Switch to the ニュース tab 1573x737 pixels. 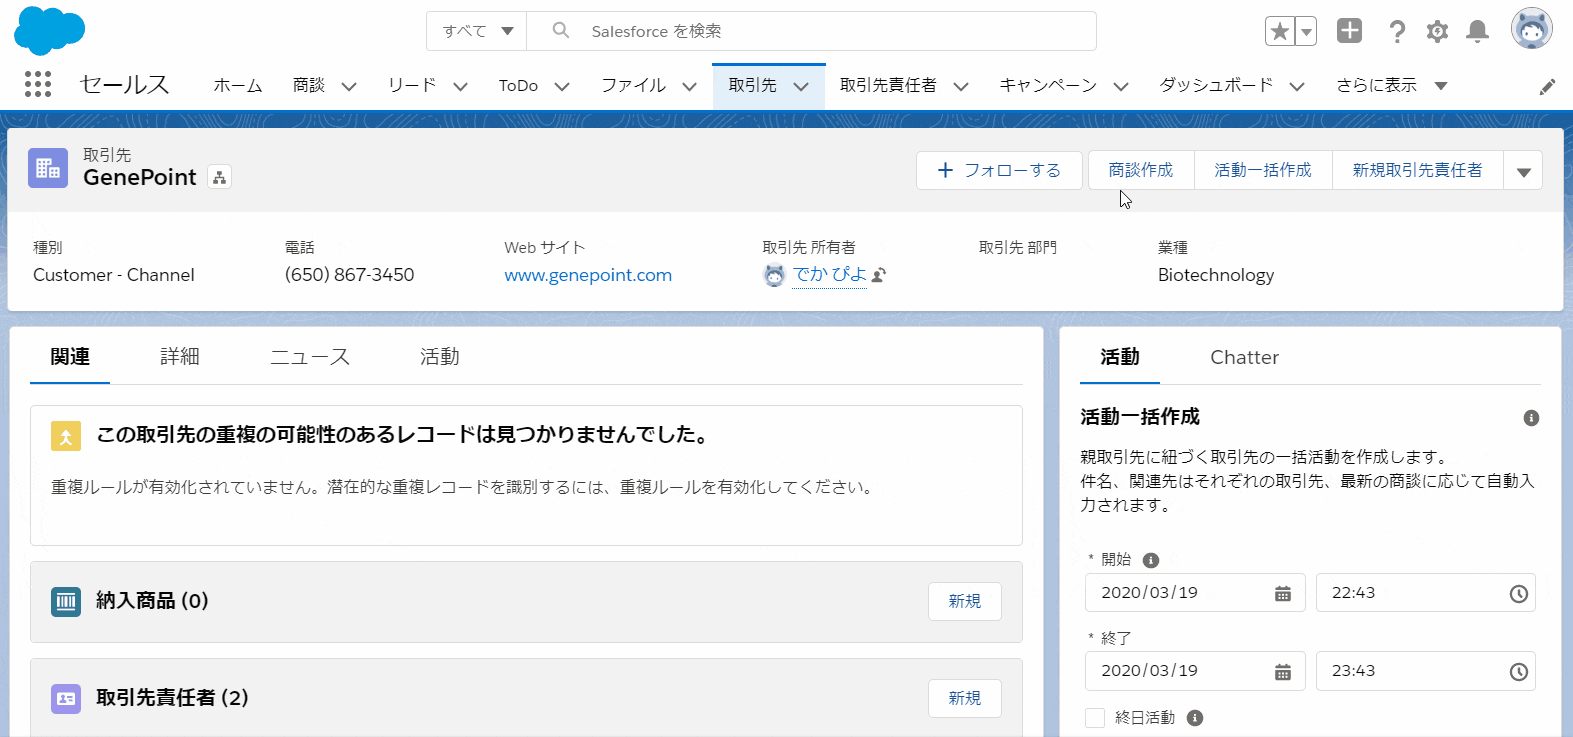[x=310, y=357]
